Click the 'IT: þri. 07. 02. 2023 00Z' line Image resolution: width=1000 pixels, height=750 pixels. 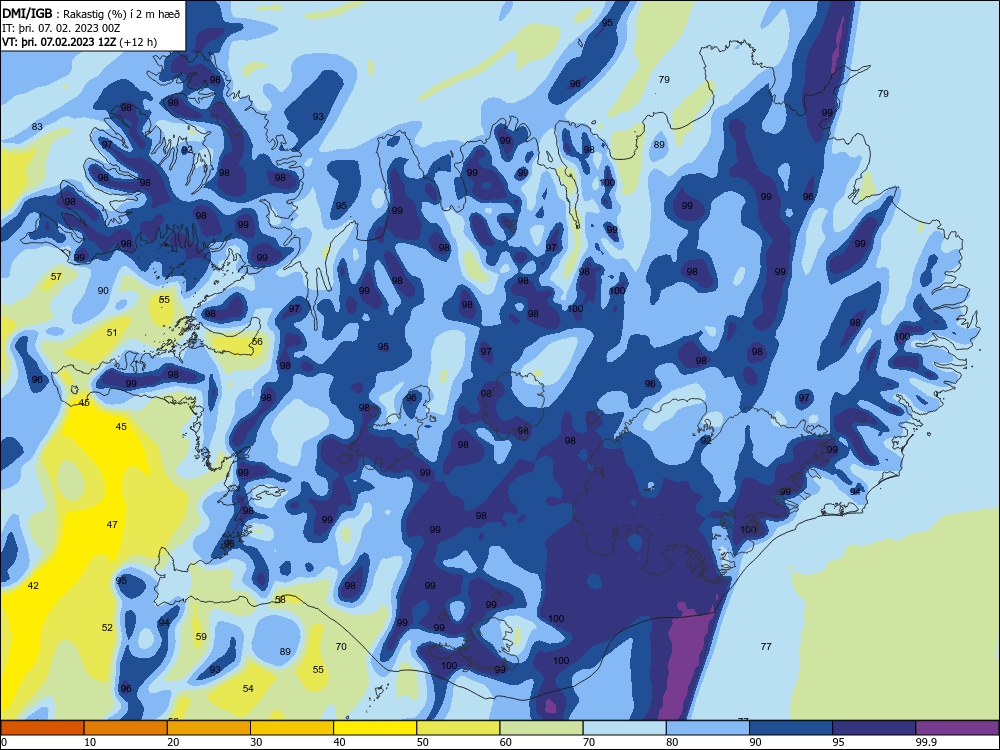click(x=61, y=28)
